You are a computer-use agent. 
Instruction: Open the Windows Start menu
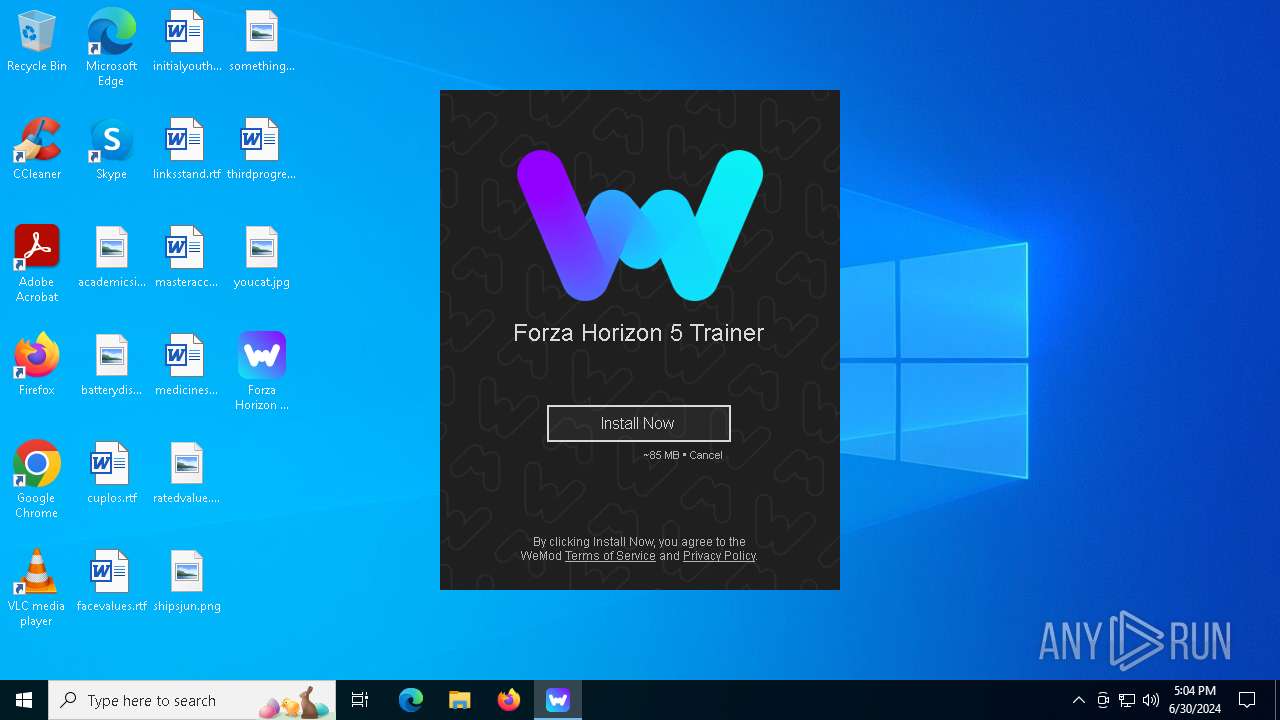pos(24,700)
